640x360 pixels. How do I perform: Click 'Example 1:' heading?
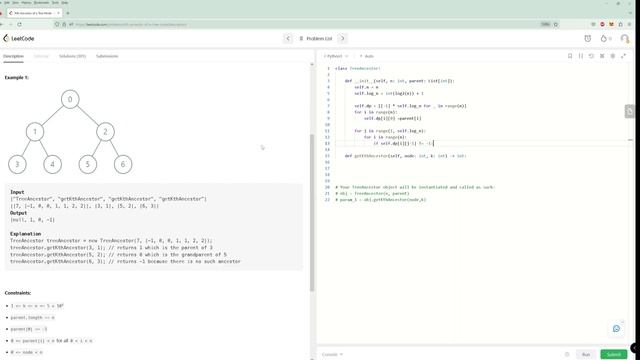17,77
